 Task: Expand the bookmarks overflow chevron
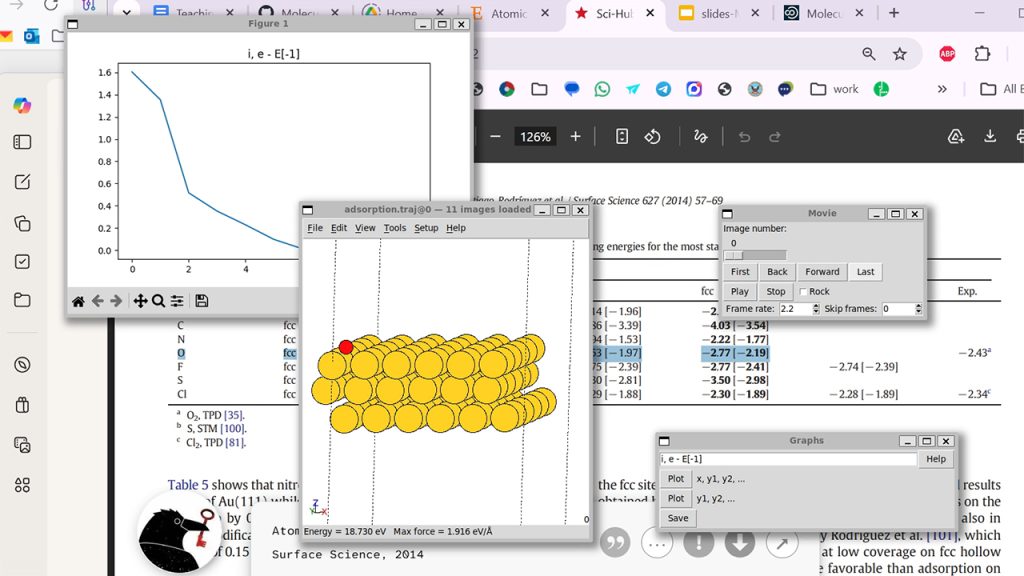(942, 89)
